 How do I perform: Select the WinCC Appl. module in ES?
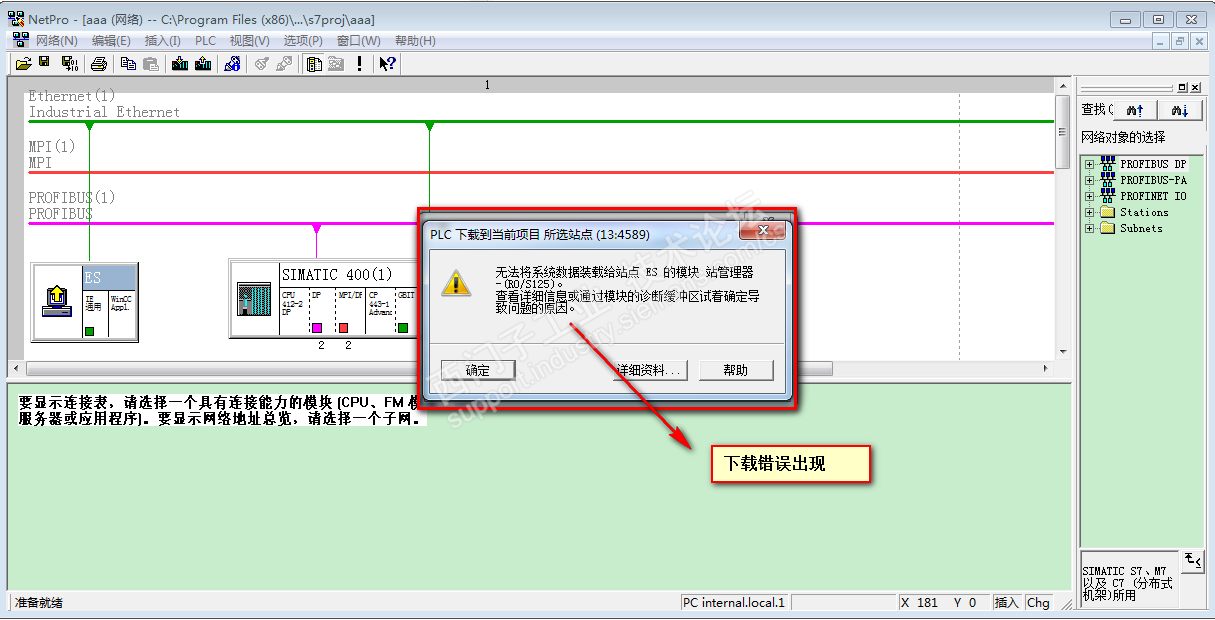tap(121, 312)
